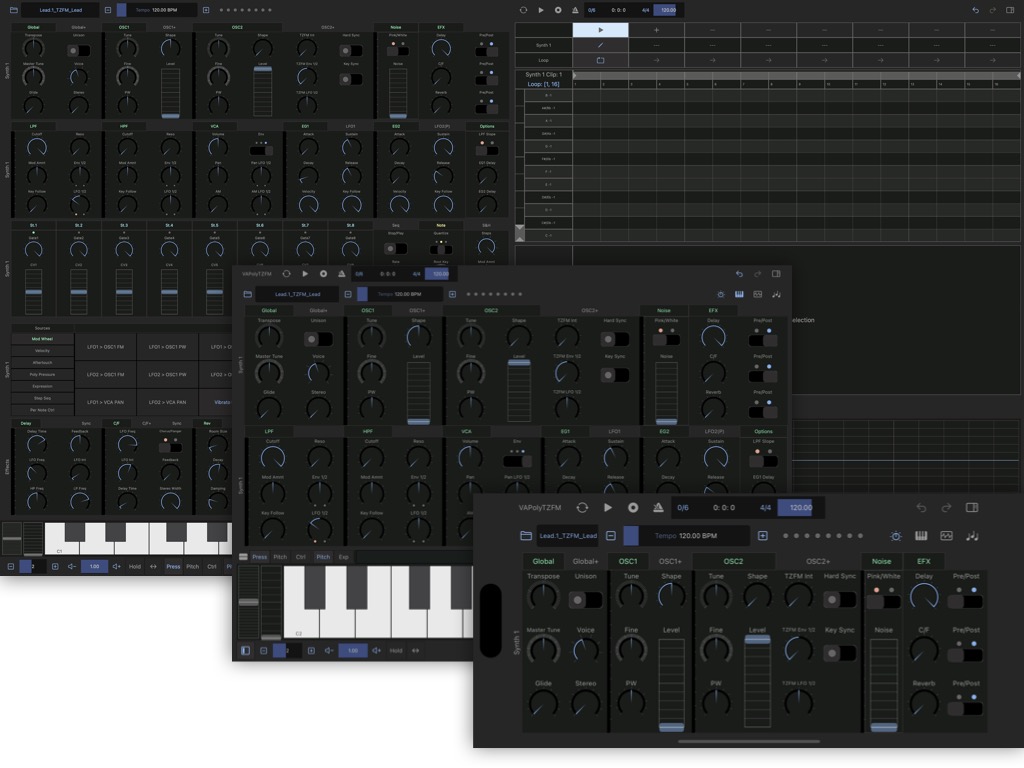The height and width of the screenshot is (768, 1024).
Task: Undo last change in the frontmost window
Action: [x=921, y=507]
